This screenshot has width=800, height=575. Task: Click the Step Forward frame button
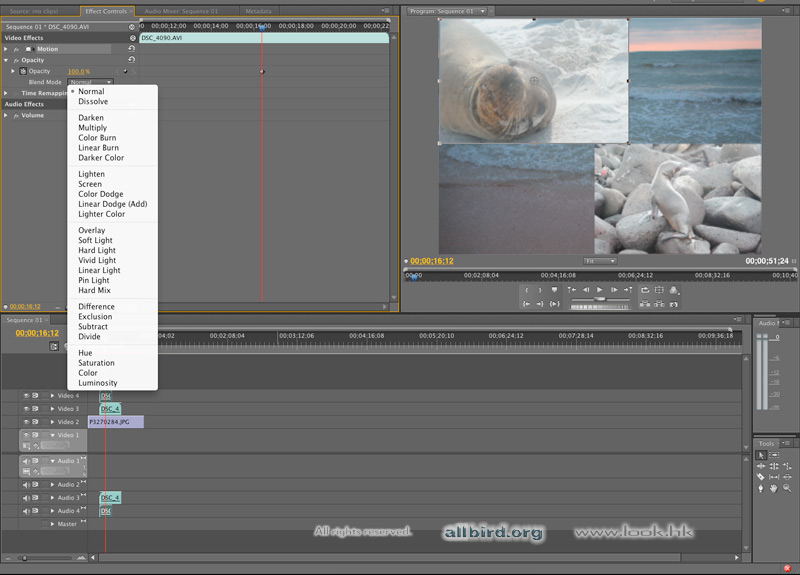614,290
